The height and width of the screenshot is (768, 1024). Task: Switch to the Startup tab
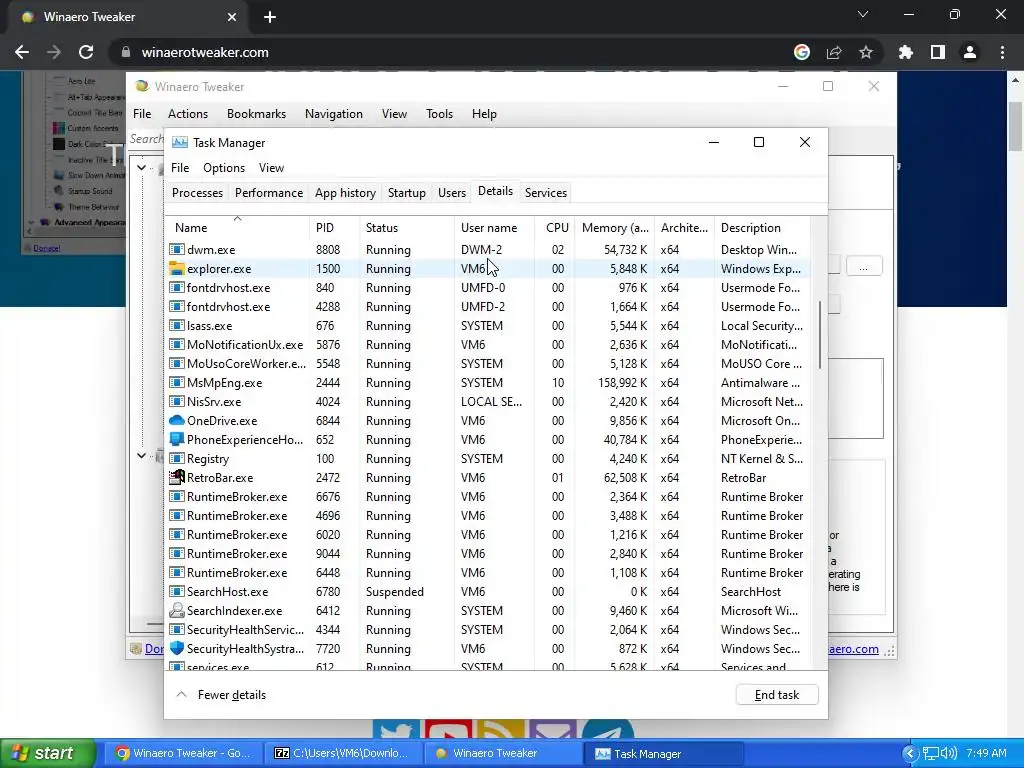click(x=407, y=193)
